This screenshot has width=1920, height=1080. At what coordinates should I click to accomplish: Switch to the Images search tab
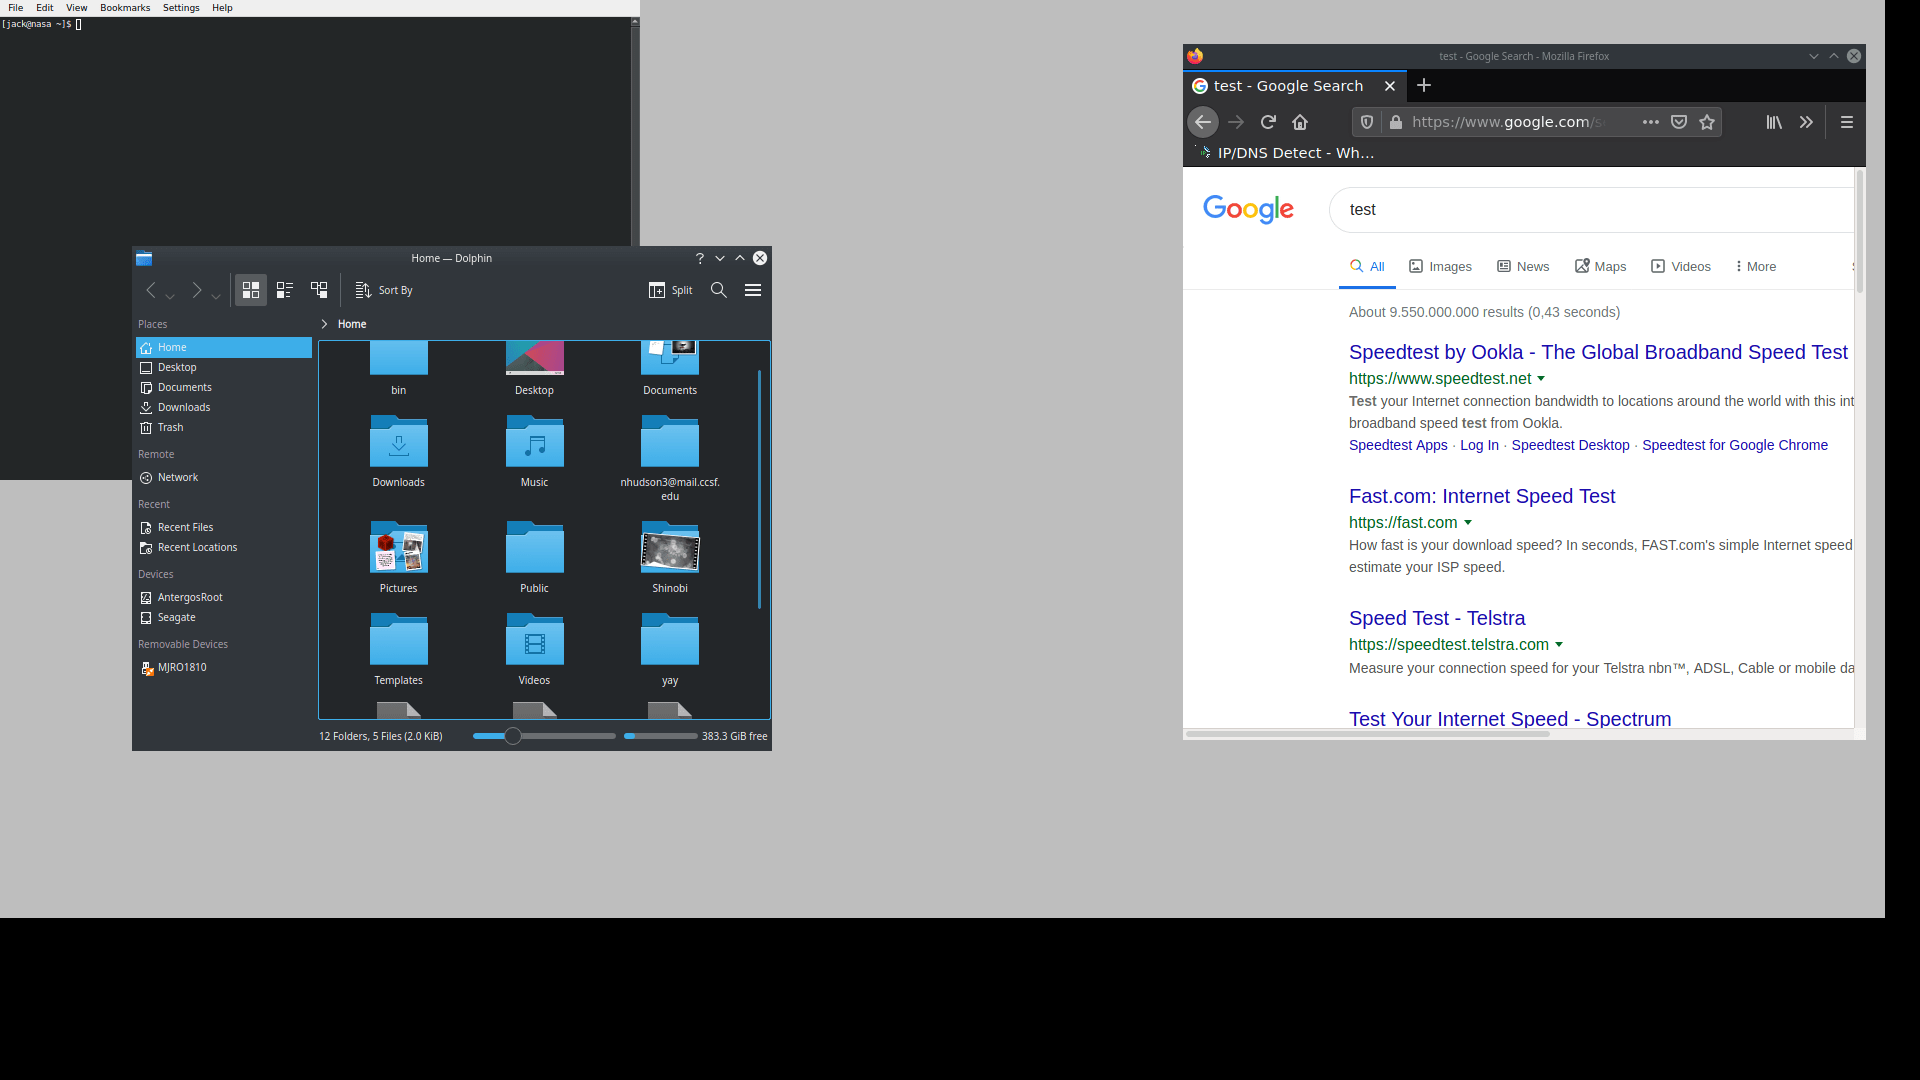tap(1448, 266)
